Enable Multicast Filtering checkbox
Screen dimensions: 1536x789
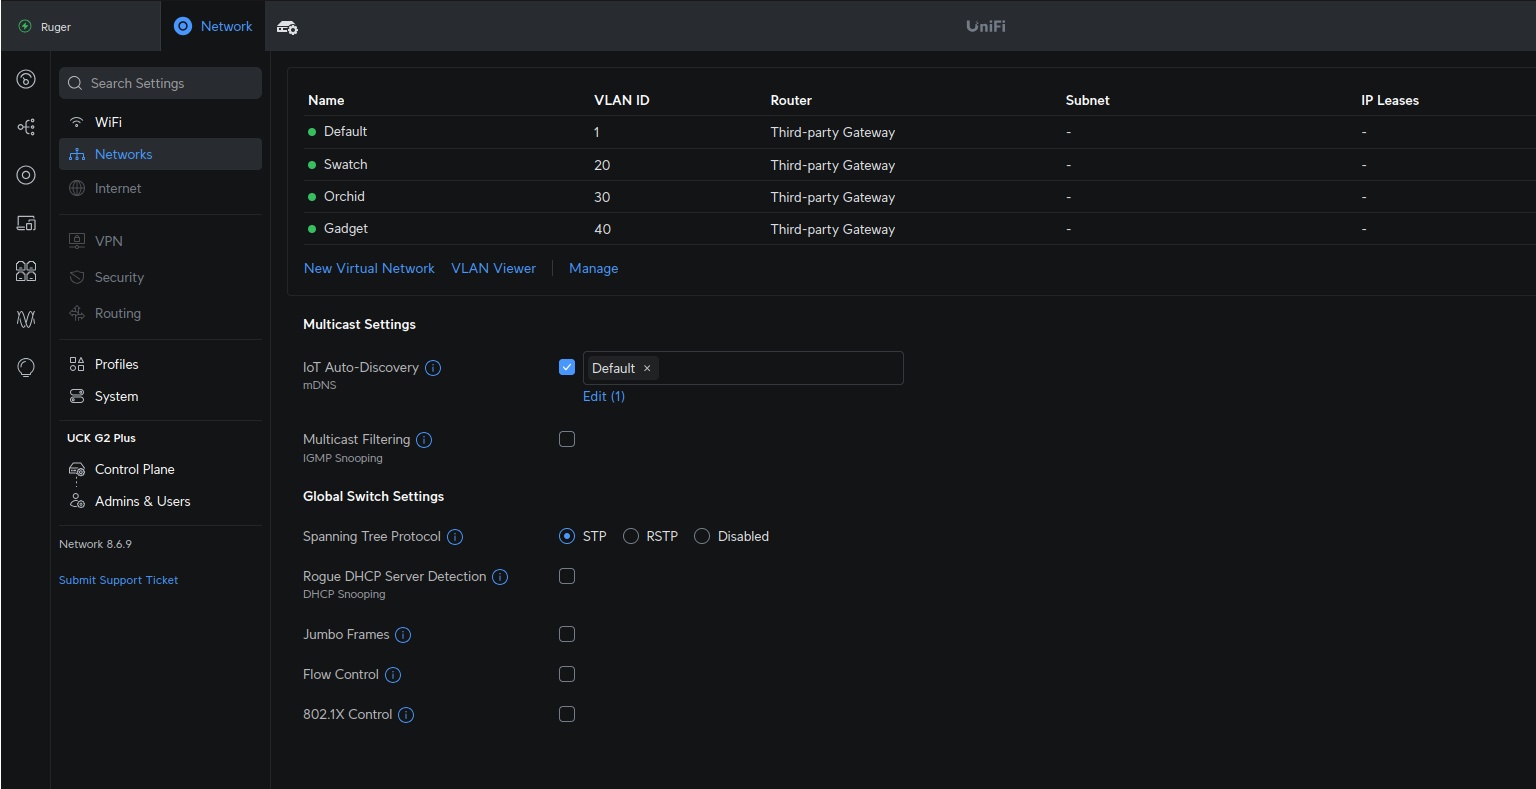[567, 439]
